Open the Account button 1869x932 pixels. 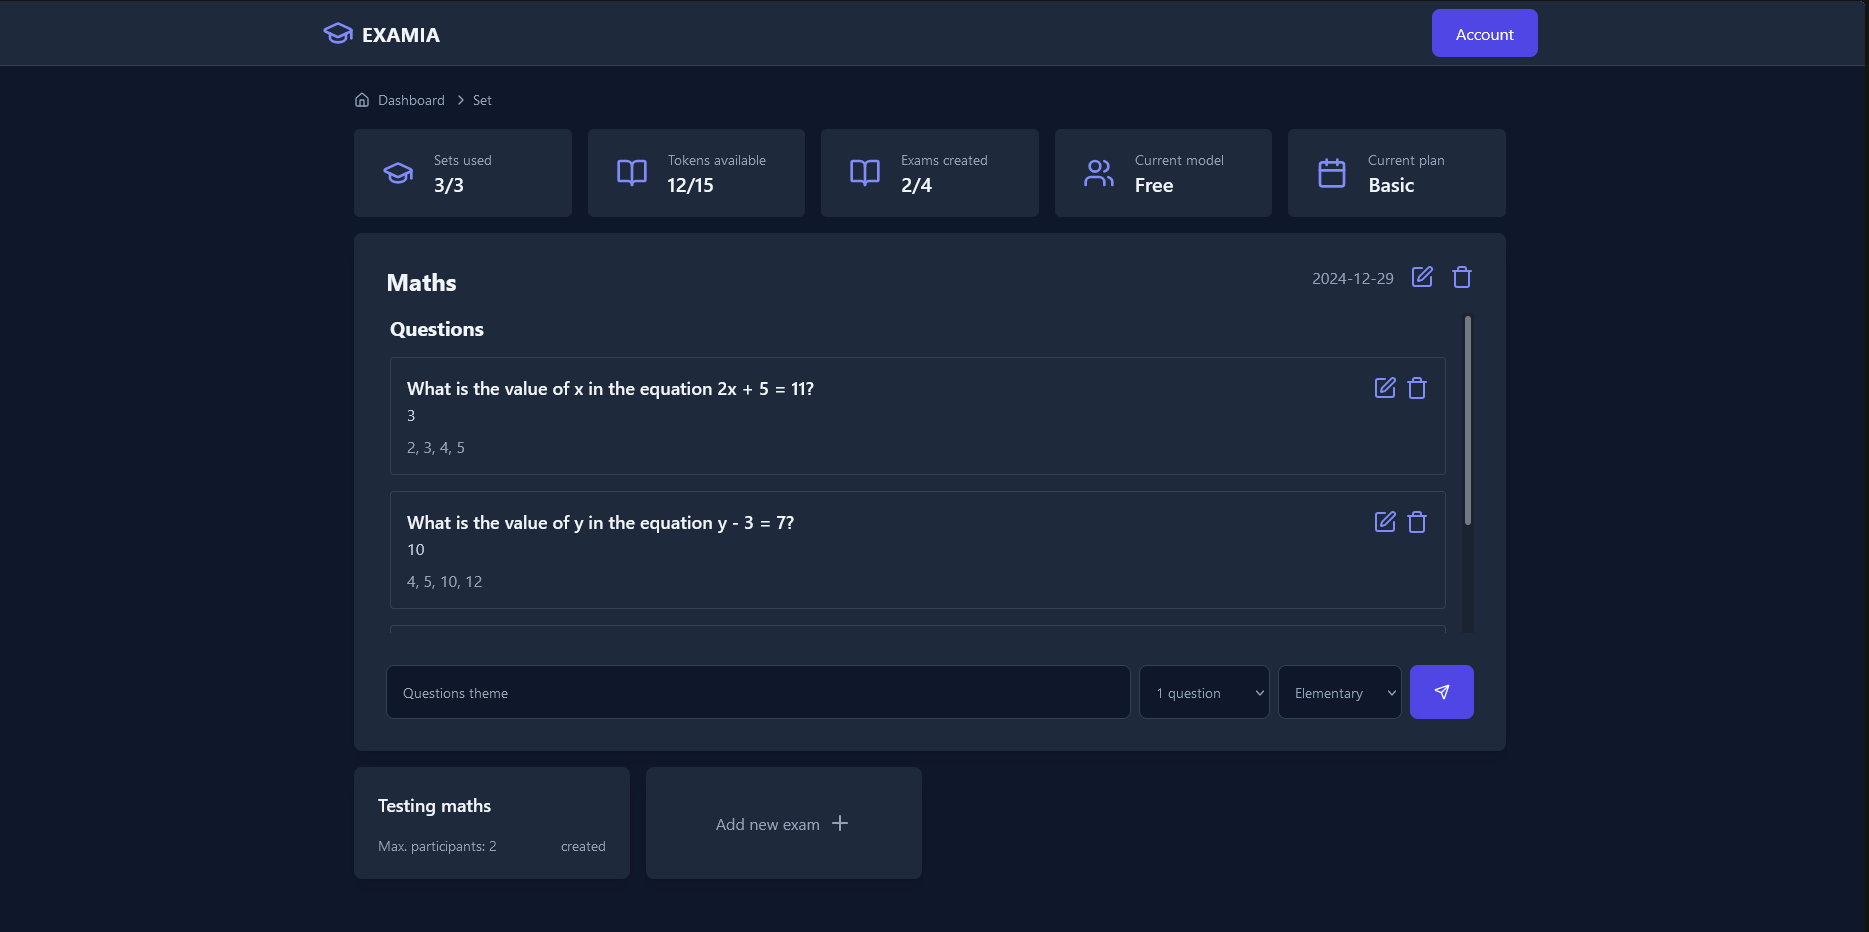coord(1484,34)
